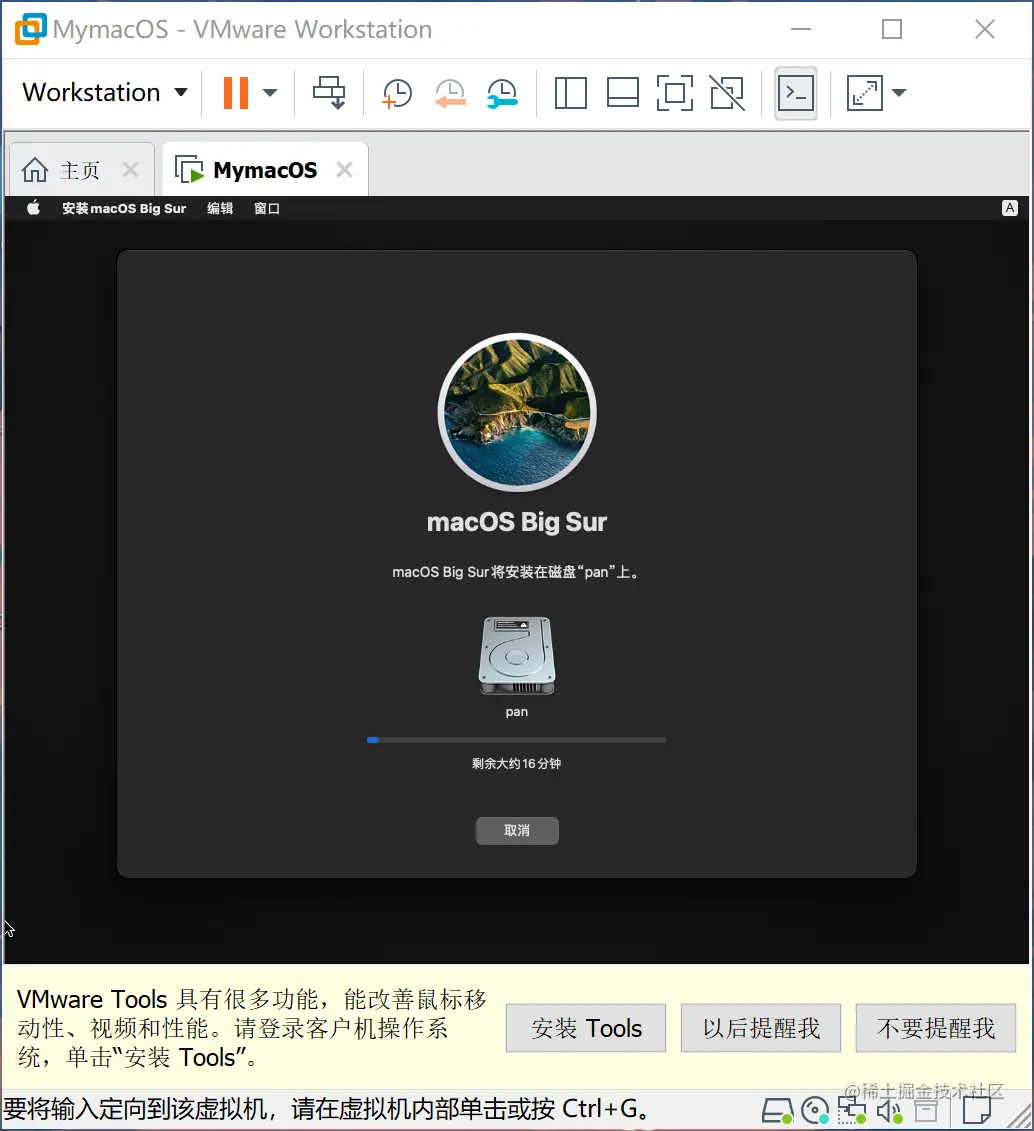Viewport: 1034px width, 1131px height.
Task: Click the message log note icon
Action: click(x=977, y=1111)
